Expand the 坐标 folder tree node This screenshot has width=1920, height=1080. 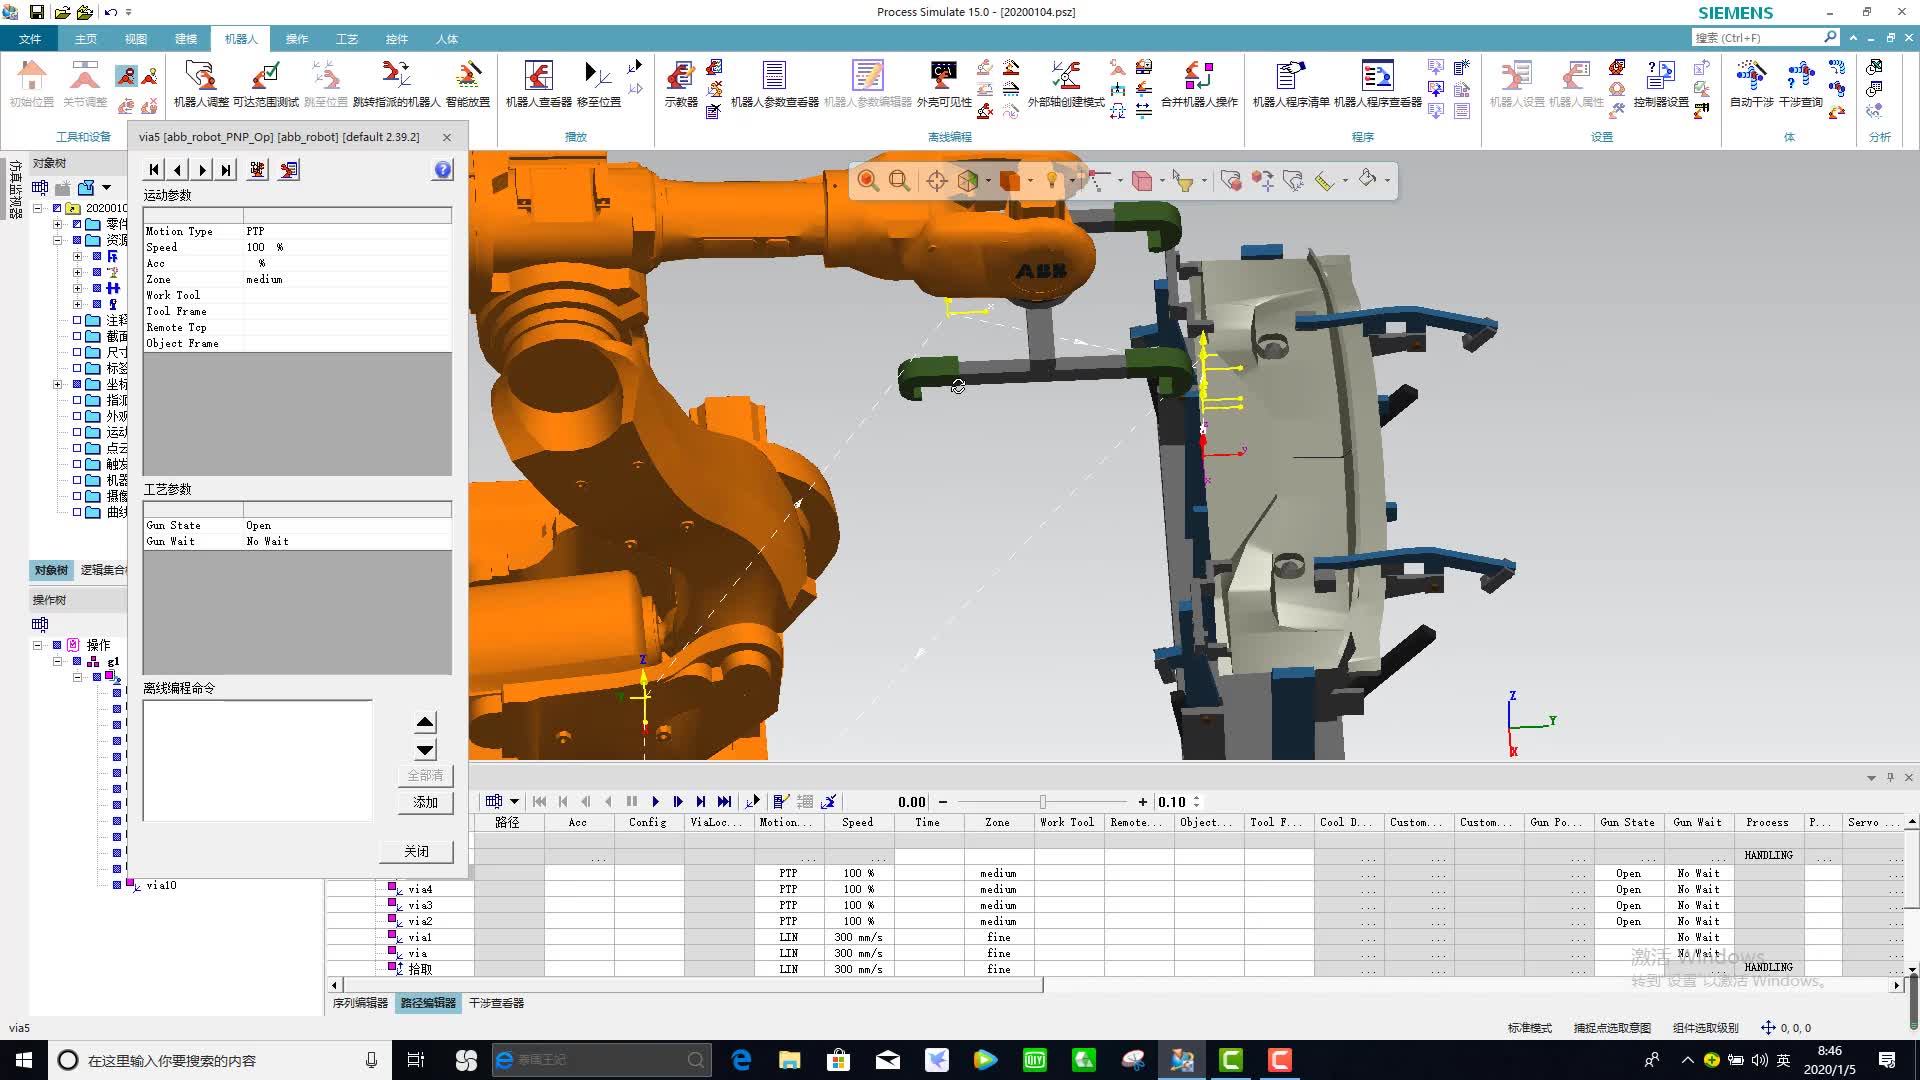tap(57, 384)
